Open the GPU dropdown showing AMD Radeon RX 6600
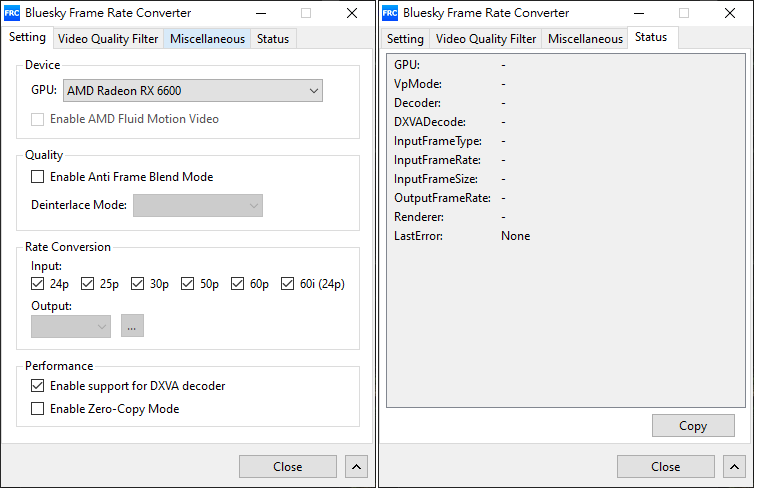758x490 pixels. pos(193,91)
